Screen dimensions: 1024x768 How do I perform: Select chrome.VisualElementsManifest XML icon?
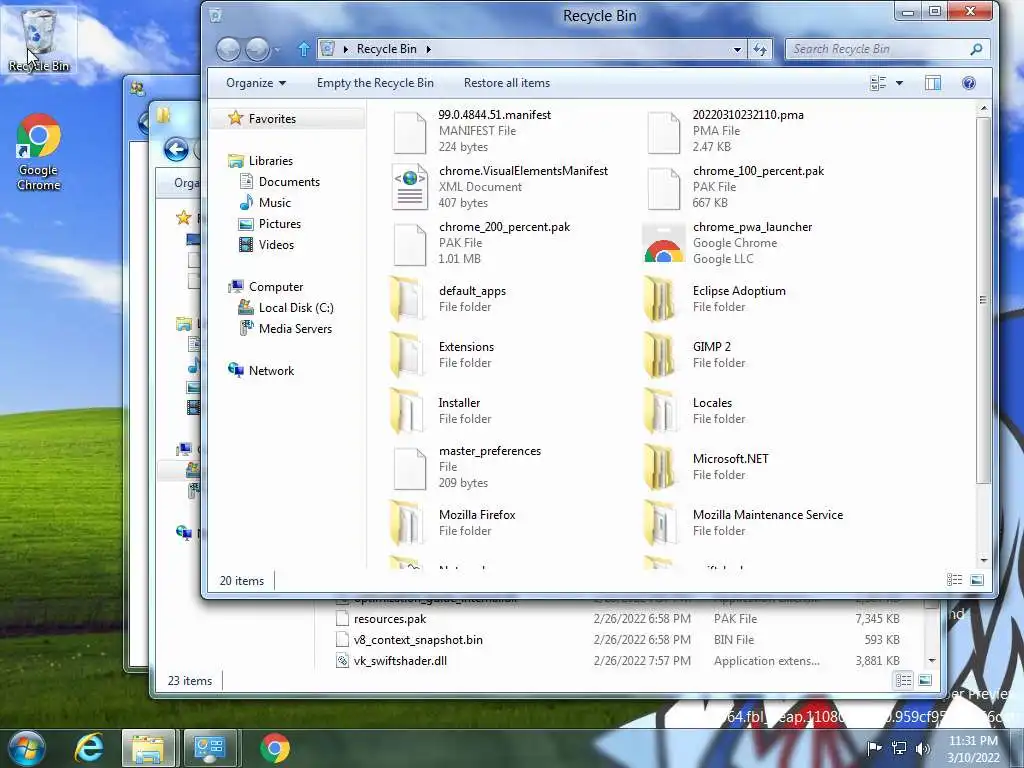(410, 187)
